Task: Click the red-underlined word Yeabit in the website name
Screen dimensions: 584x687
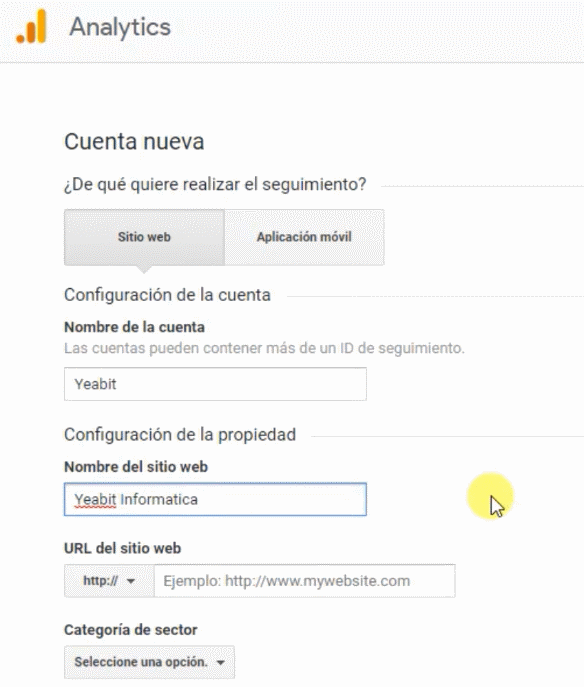Action: [x=95, y=499]
